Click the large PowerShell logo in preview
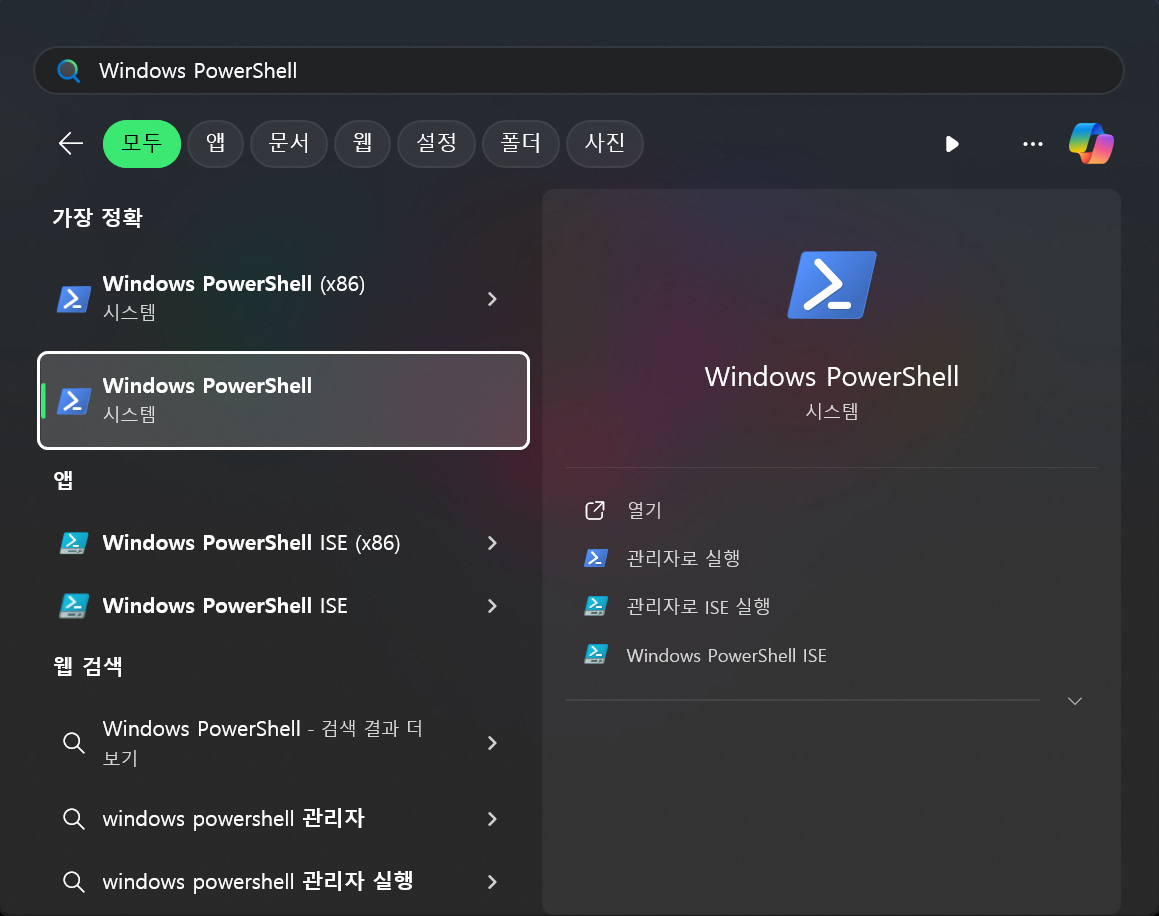Viewport: 1159px width, 916px height. (832, 285)
